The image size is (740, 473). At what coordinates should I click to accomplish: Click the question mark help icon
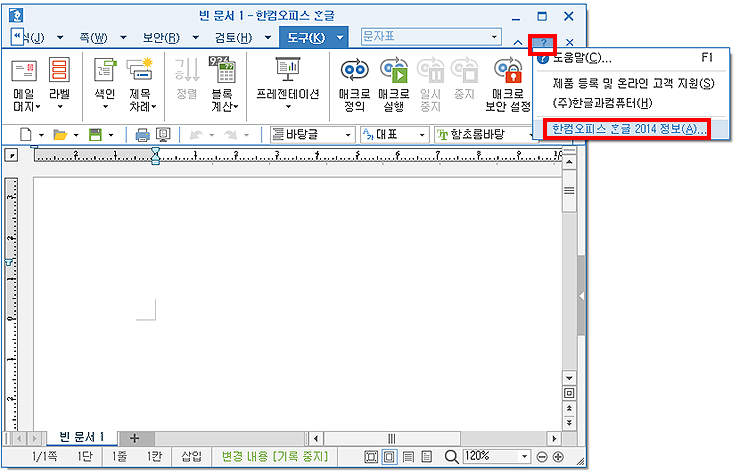tap(543, 43)
